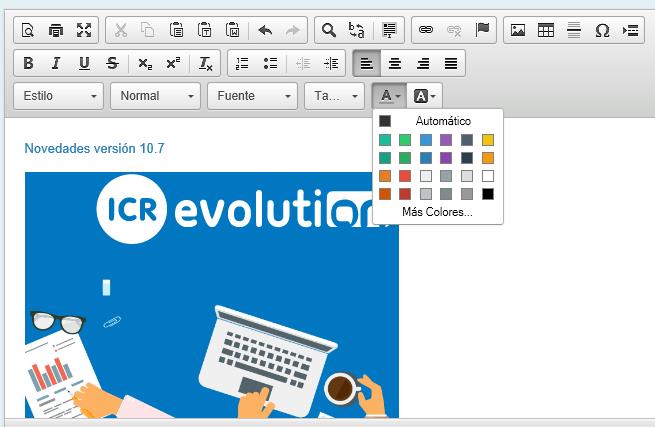The height and width of the screenshot is (427, 655).
Task: Choose the Automático color option
Action: click(x=437, y=121)
